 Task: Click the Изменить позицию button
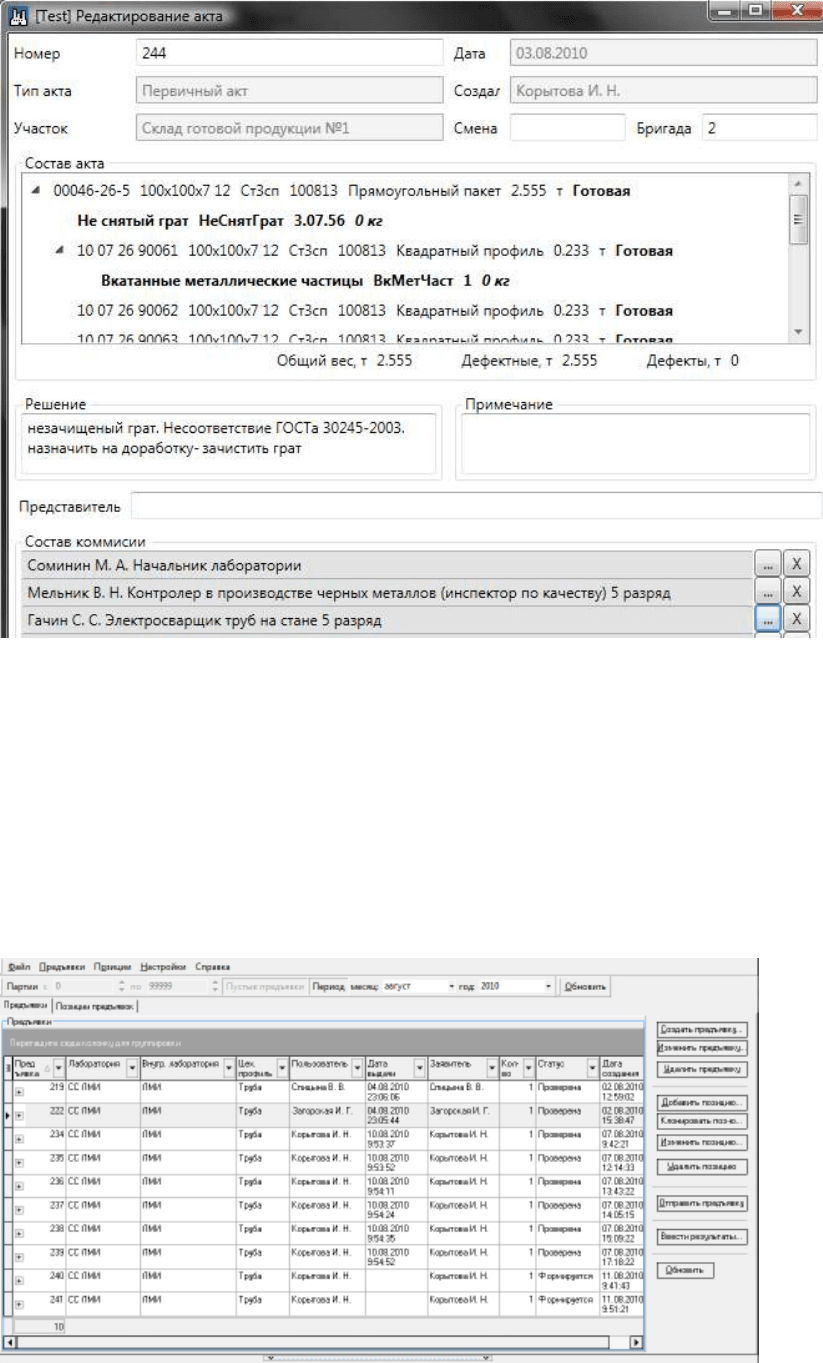click(x=703, y=1141)
